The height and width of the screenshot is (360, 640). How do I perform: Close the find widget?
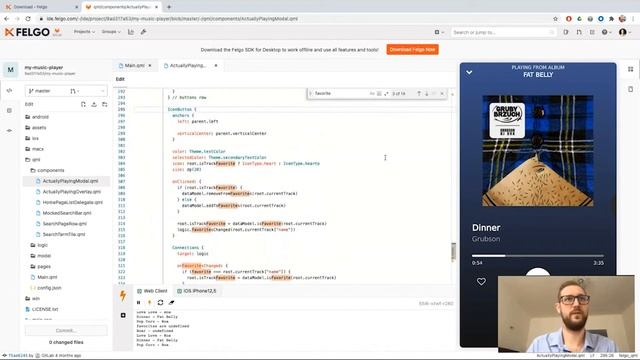click(442, 93)
